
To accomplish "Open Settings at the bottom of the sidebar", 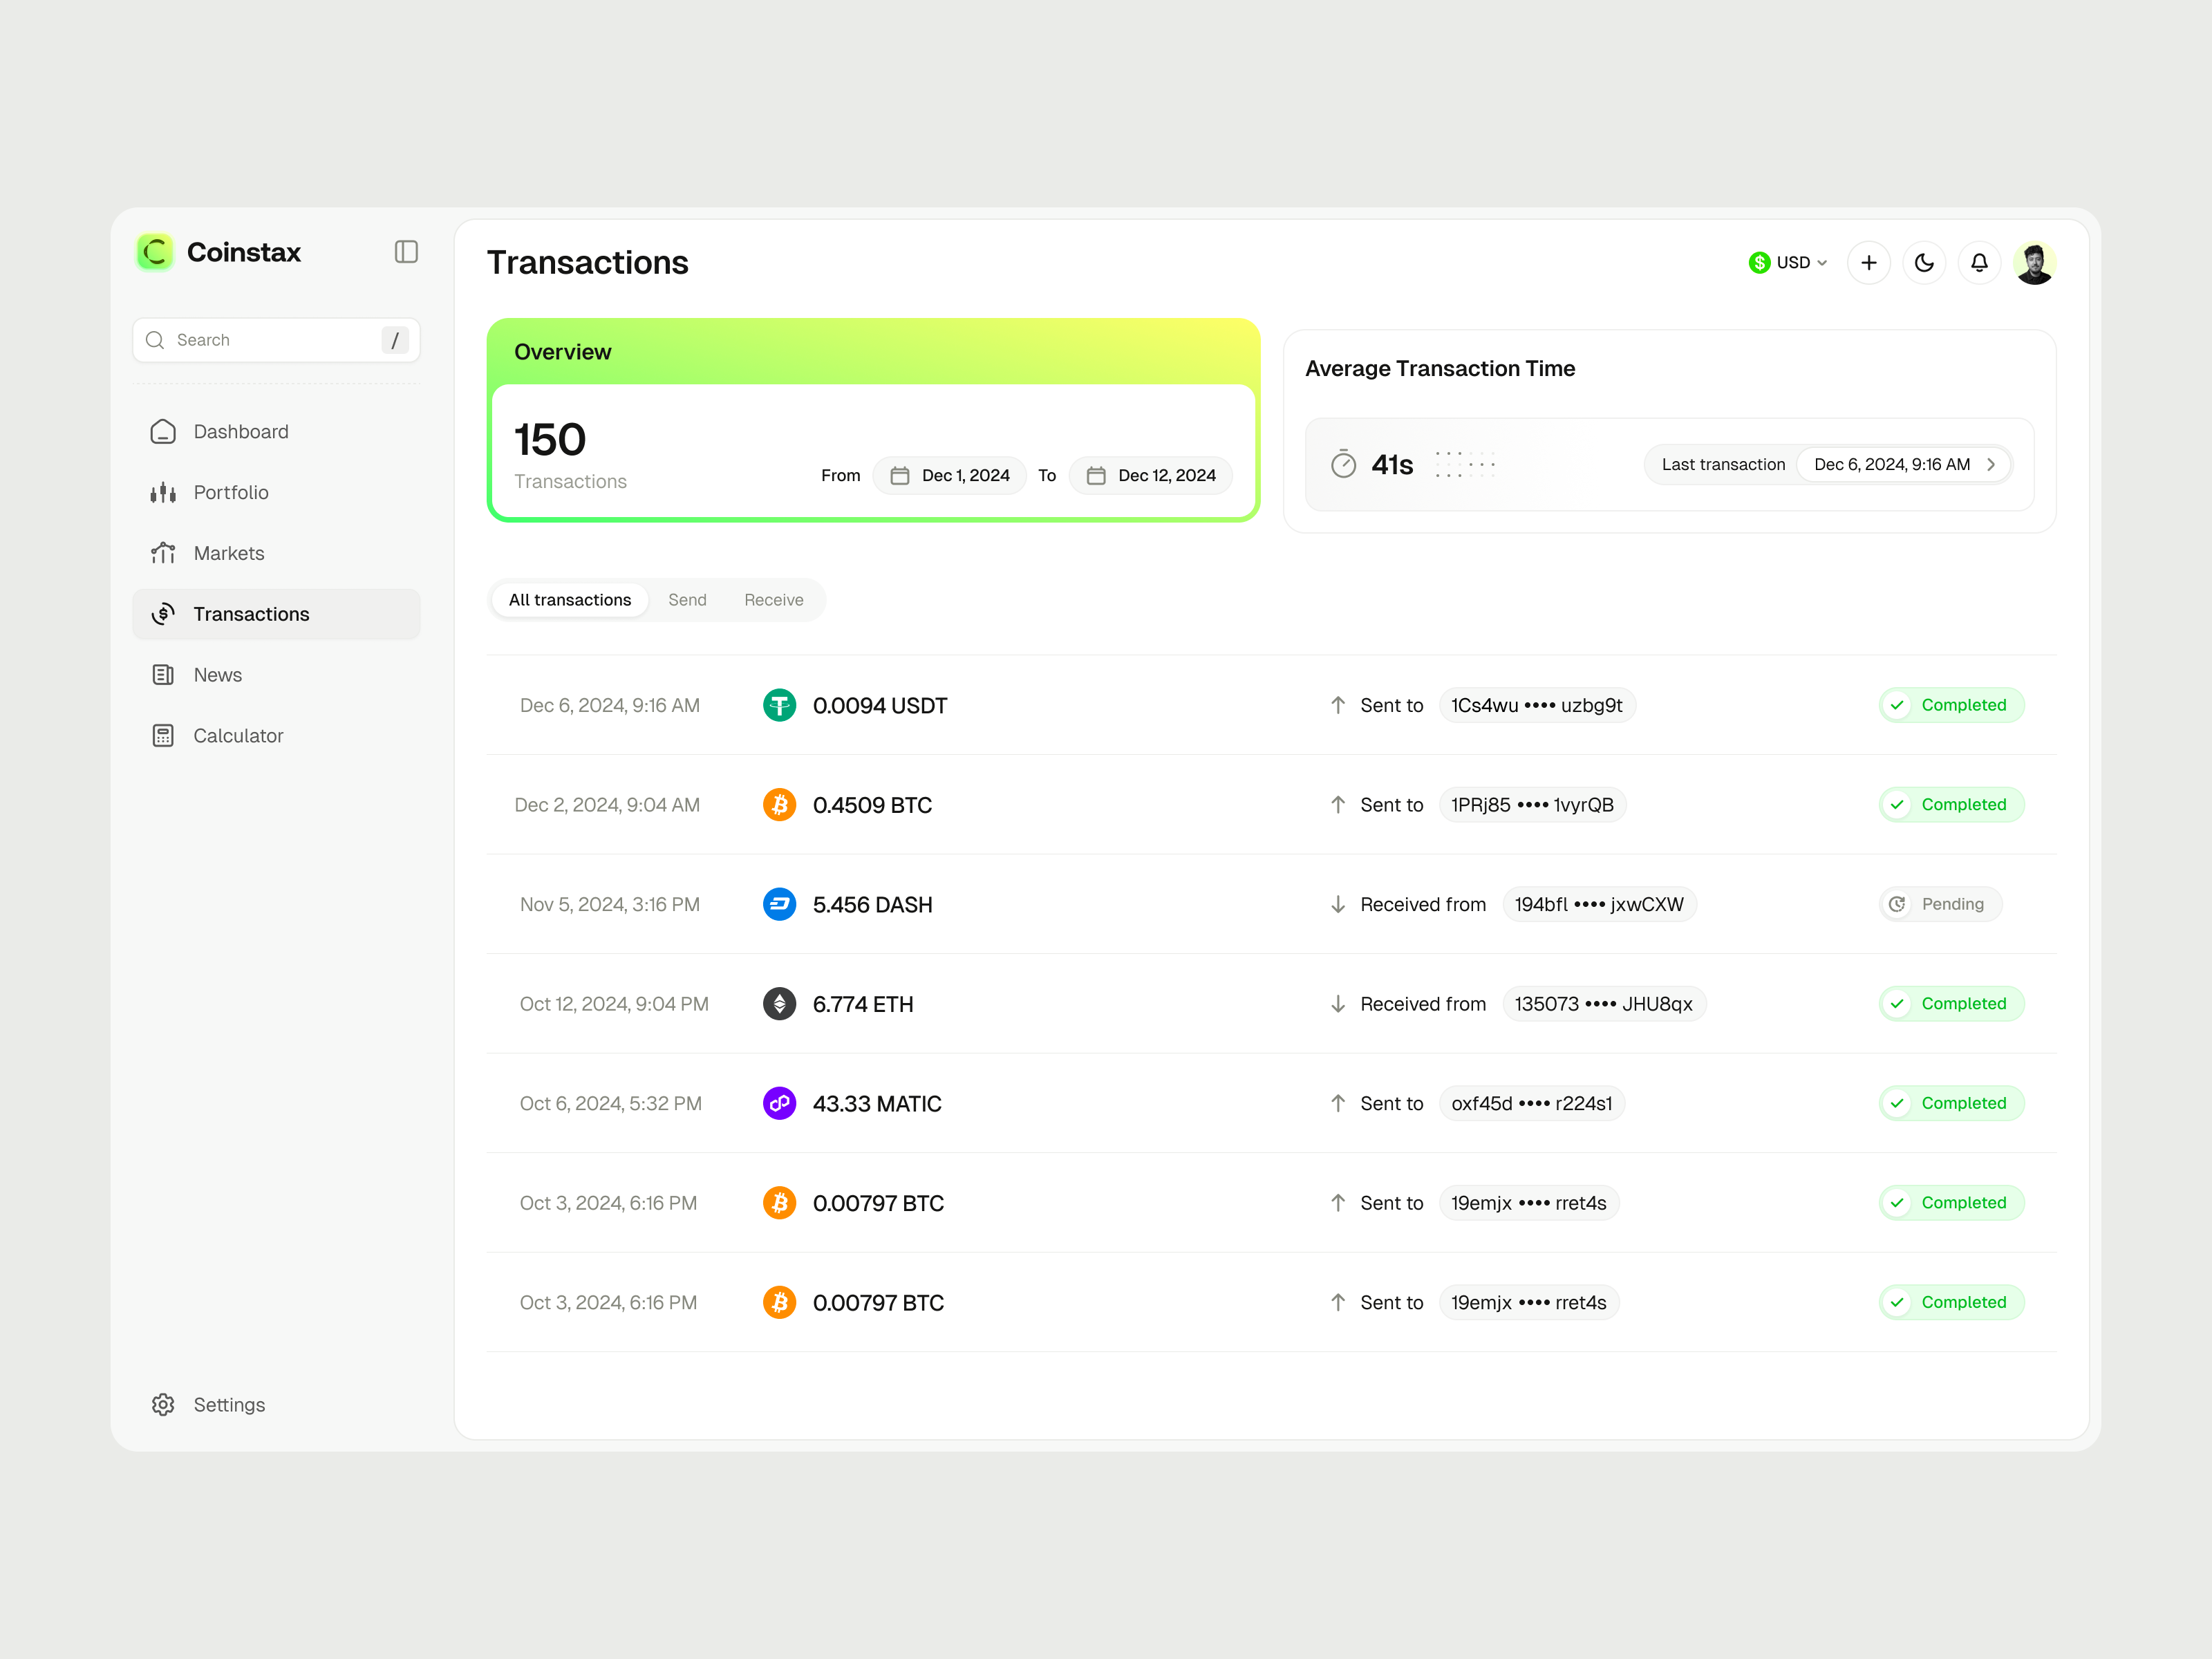I will pos(228,1404).
